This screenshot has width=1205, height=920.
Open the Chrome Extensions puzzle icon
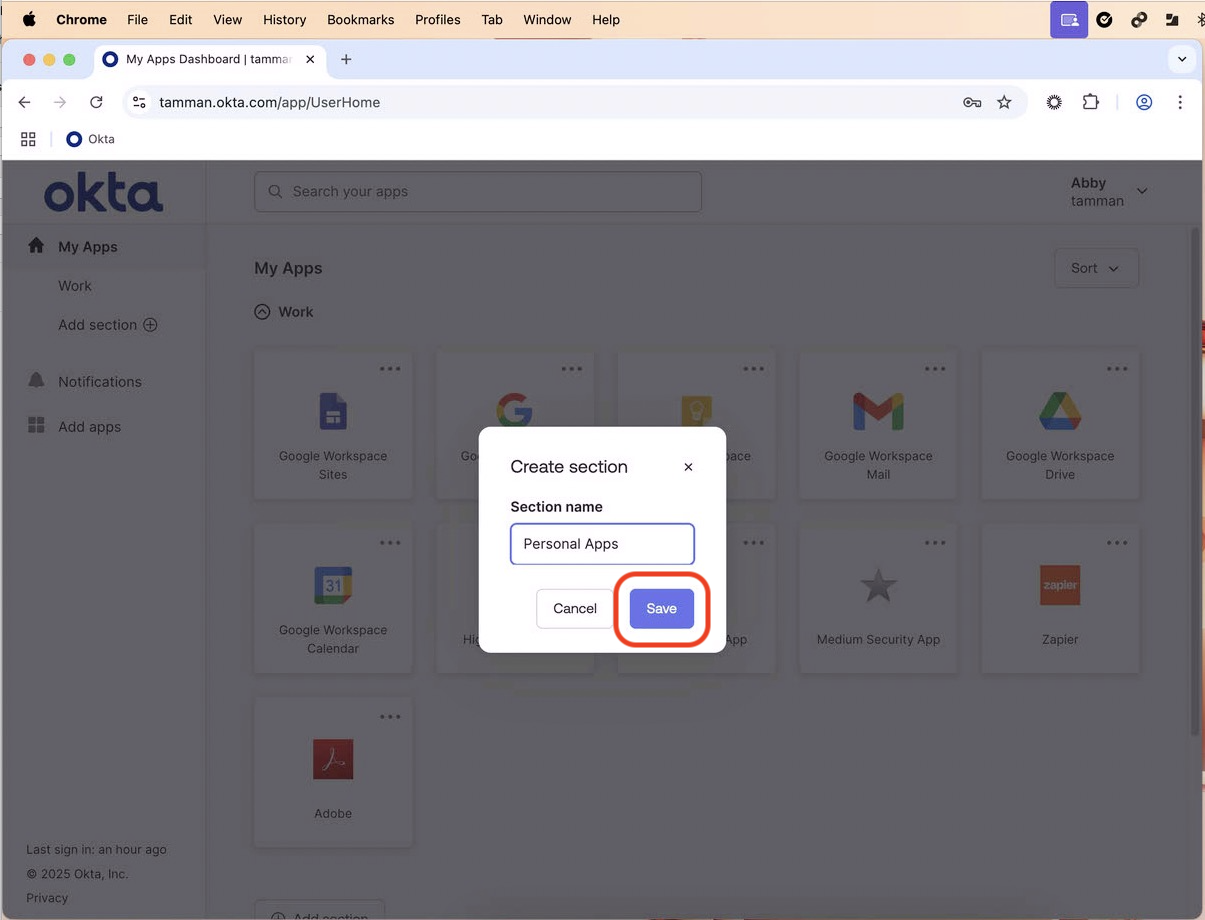[x=1091, y=102]
